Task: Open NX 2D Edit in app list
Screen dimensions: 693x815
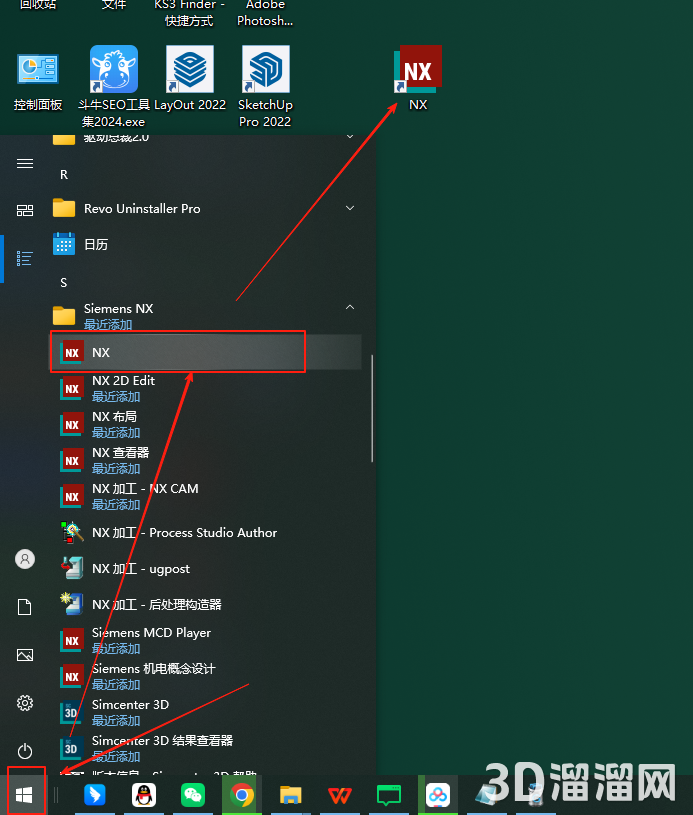Action: coord(123,388)
